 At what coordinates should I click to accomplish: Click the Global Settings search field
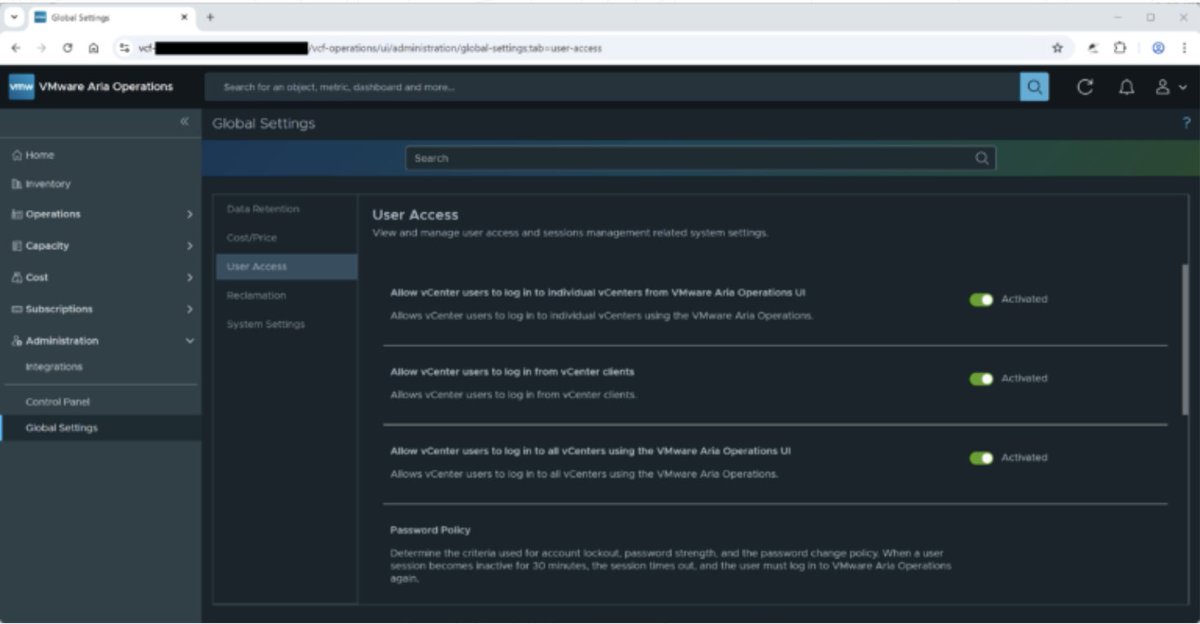pos(700,158)
